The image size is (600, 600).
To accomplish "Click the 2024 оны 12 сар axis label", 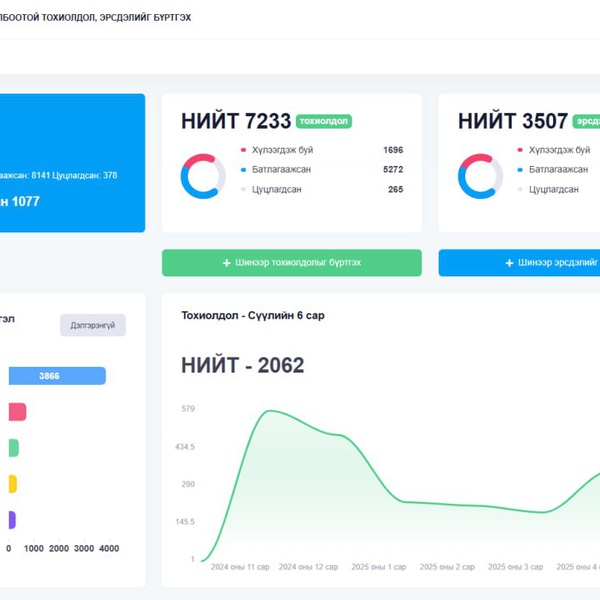I will pyautogui.click(x=308, y=567).
